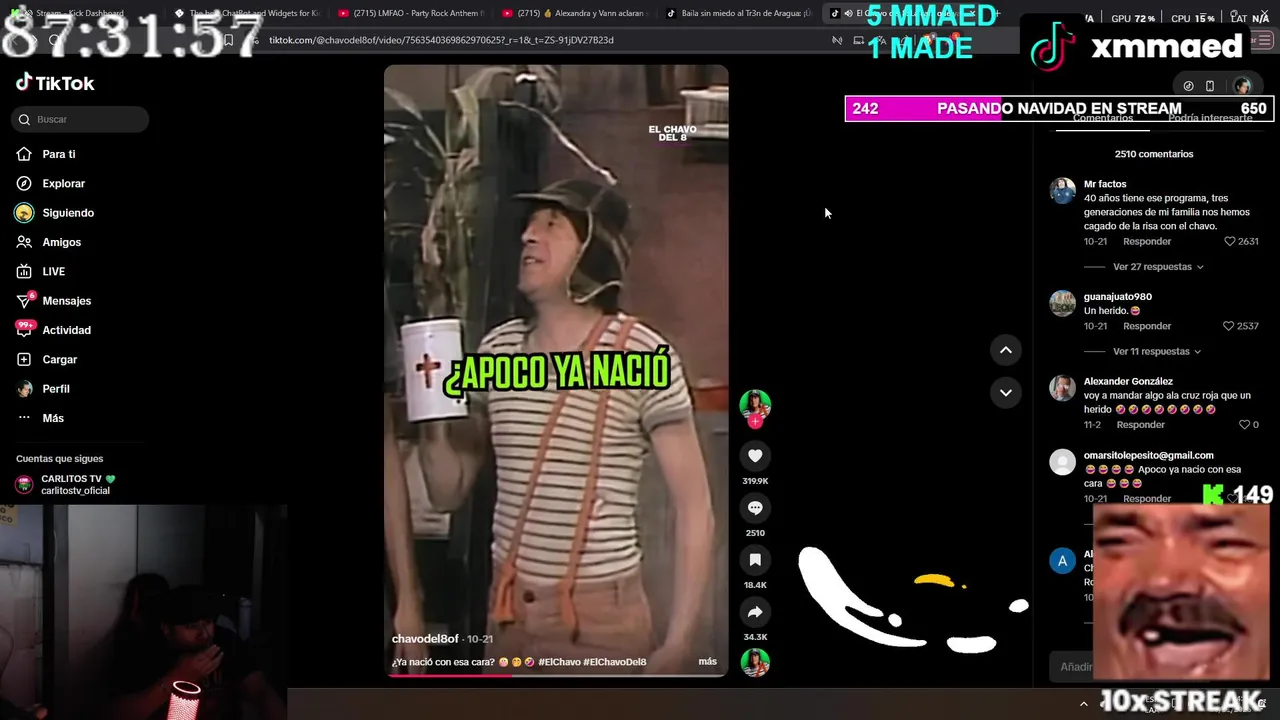Expand Ver 27 respuestas
The width and height of the screenshot is (1280, 720).
tap(1158, 267)
